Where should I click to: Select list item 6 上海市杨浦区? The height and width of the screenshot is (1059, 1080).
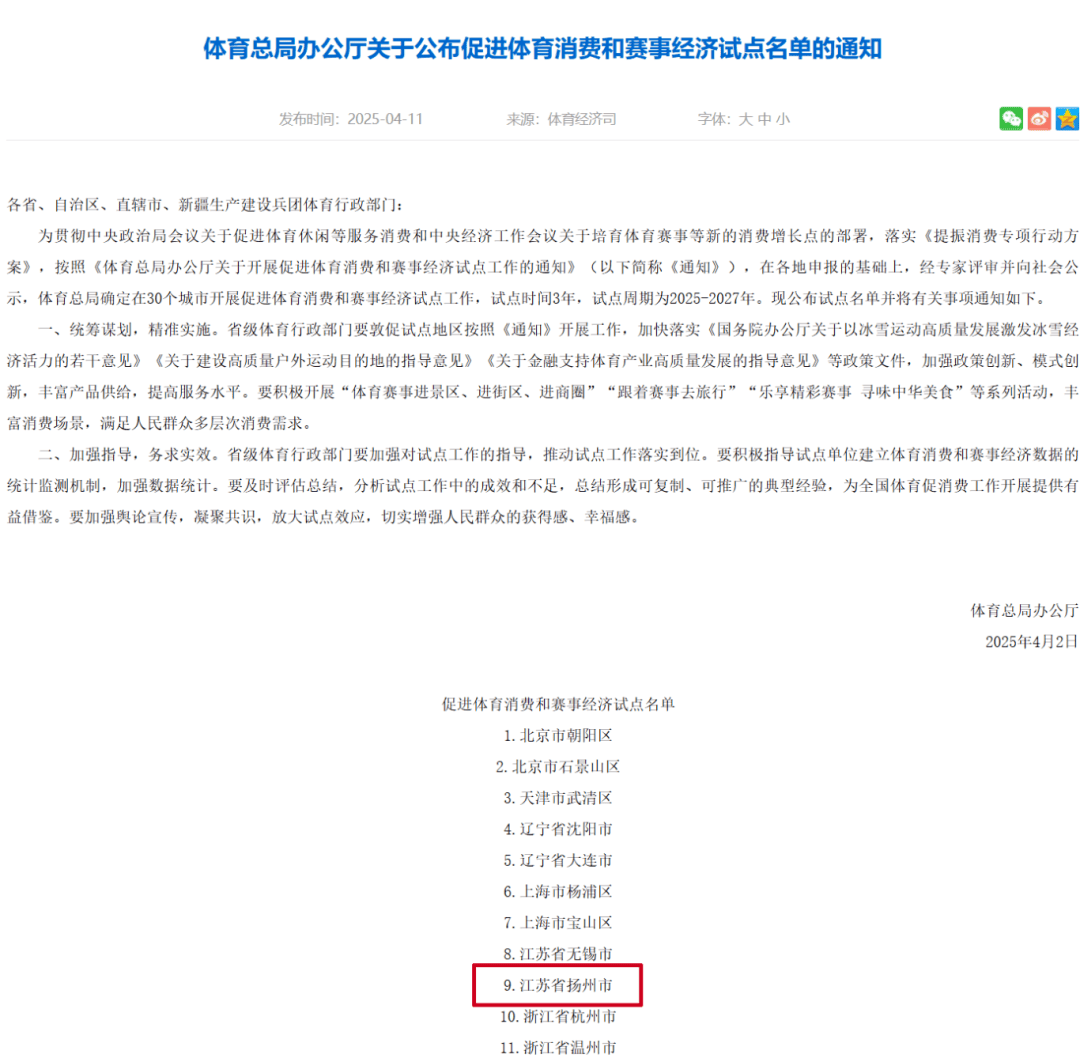(x=558, y=891)
